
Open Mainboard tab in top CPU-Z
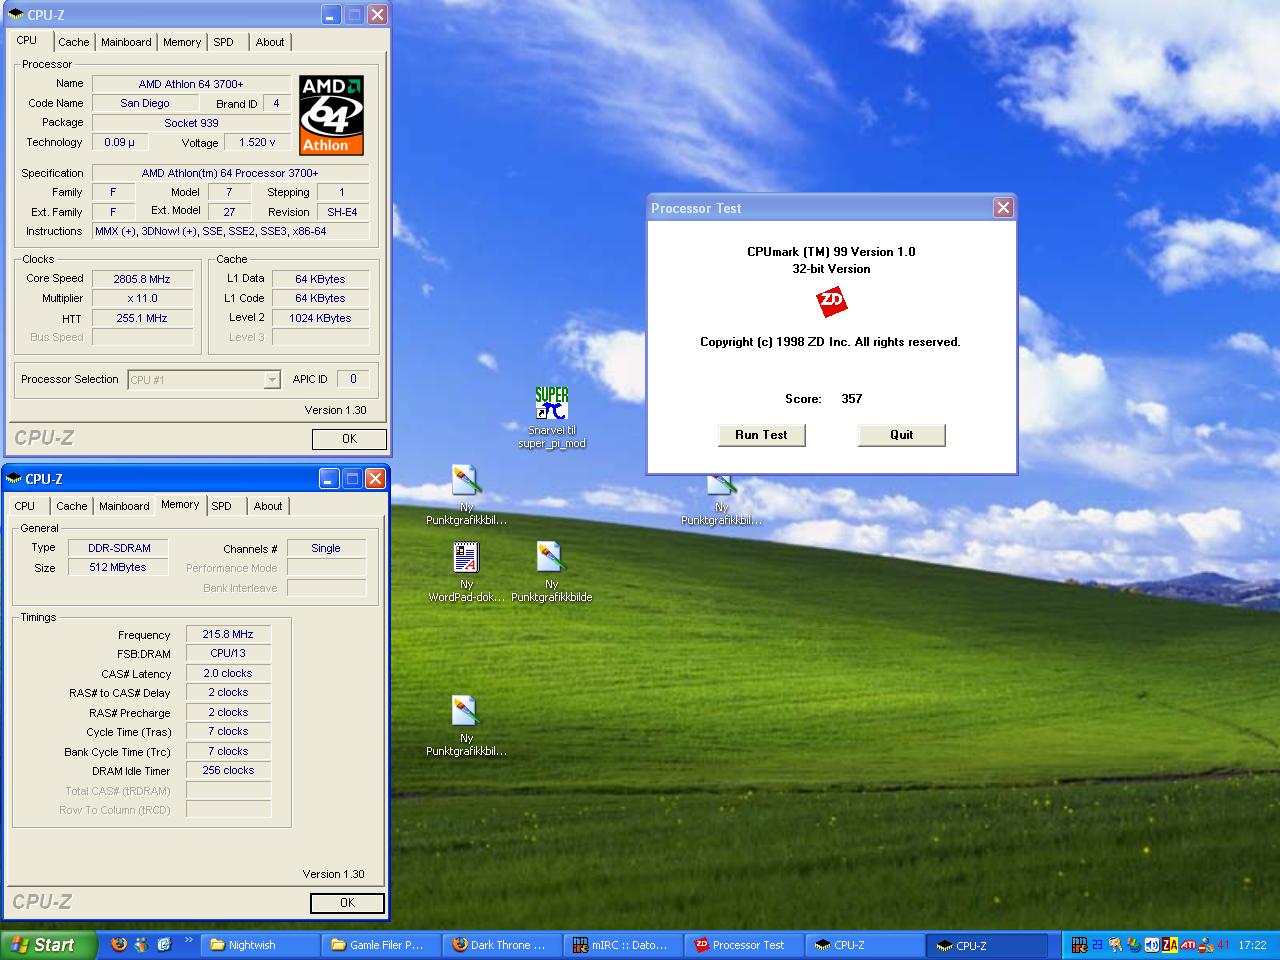pyautogui.click(x=126, y=42)
